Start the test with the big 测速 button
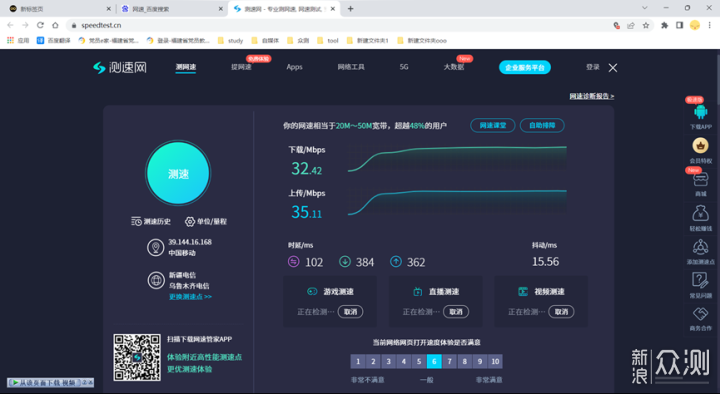The width and height of the screenshot is (720, 394). tap(178, 173)
